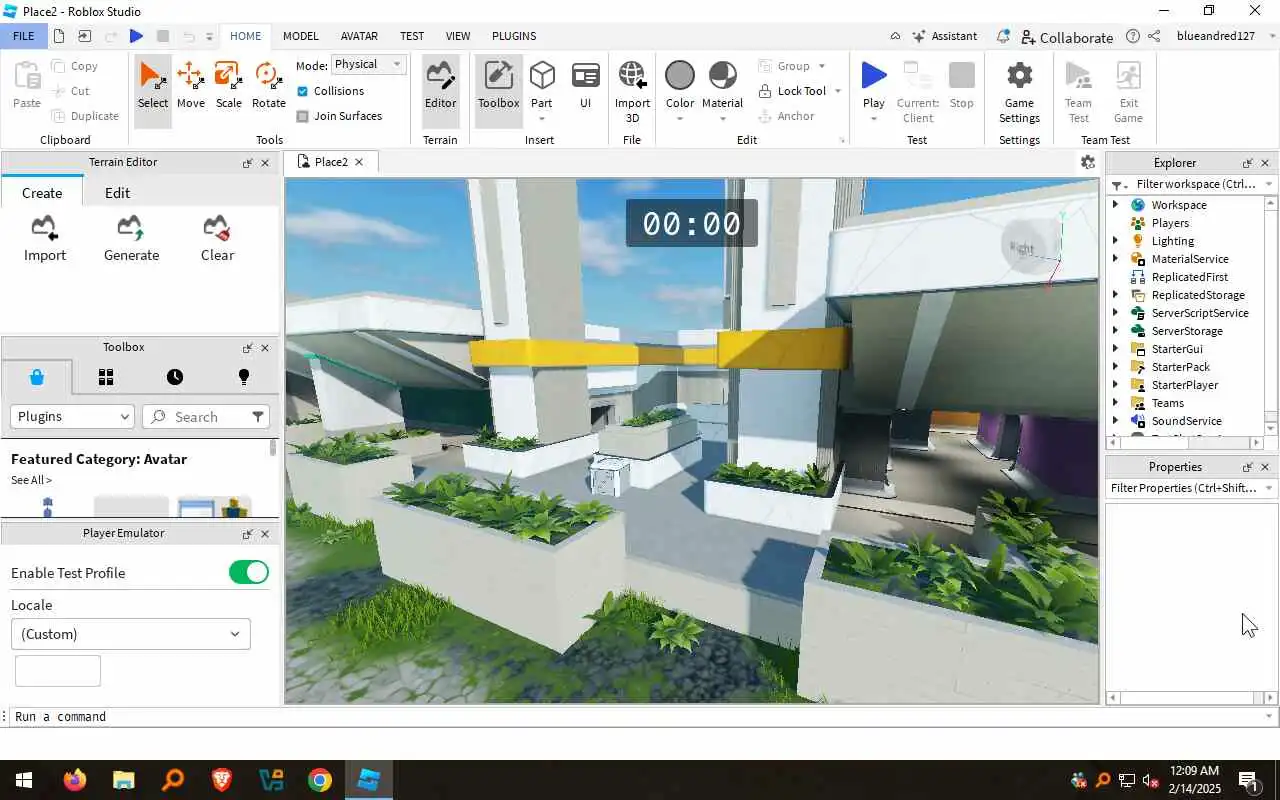Open the Lock Tool dropdown arrow
This screenshot has height=800, width=1280.
838,91
